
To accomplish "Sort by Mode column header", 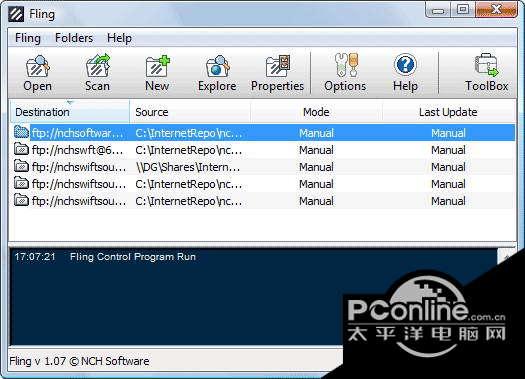I will coord(316,112).
